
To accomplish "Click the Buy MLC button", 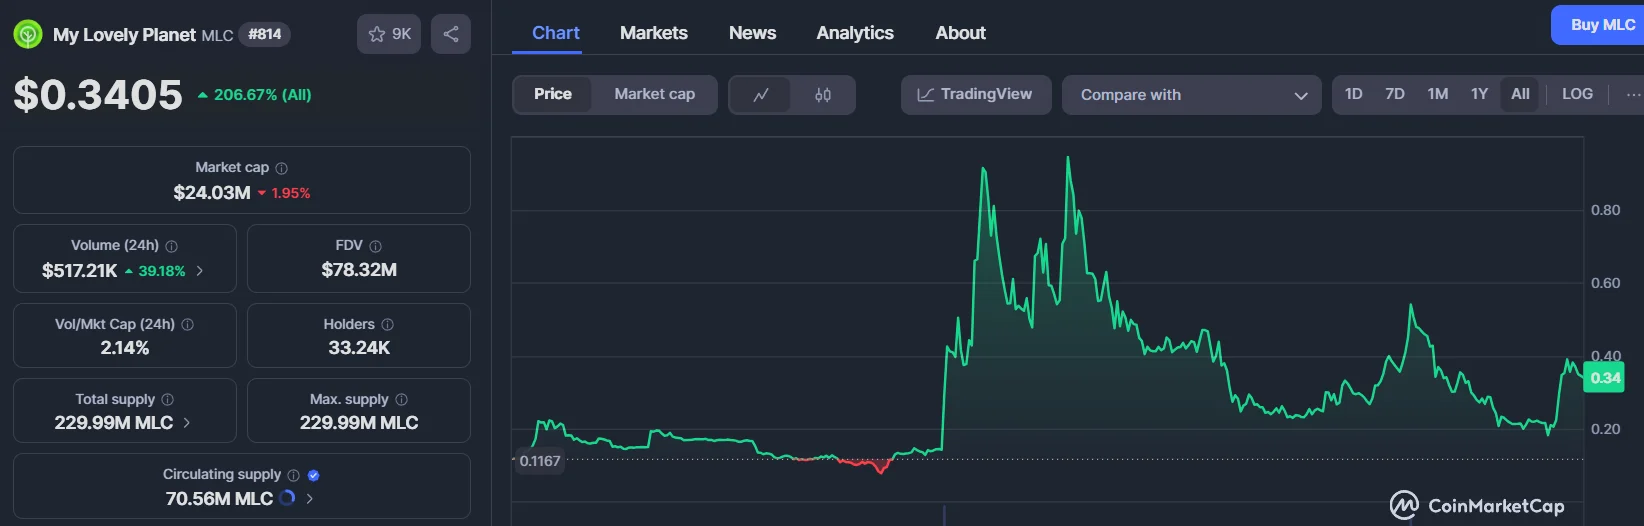I will coord(1599,25).
